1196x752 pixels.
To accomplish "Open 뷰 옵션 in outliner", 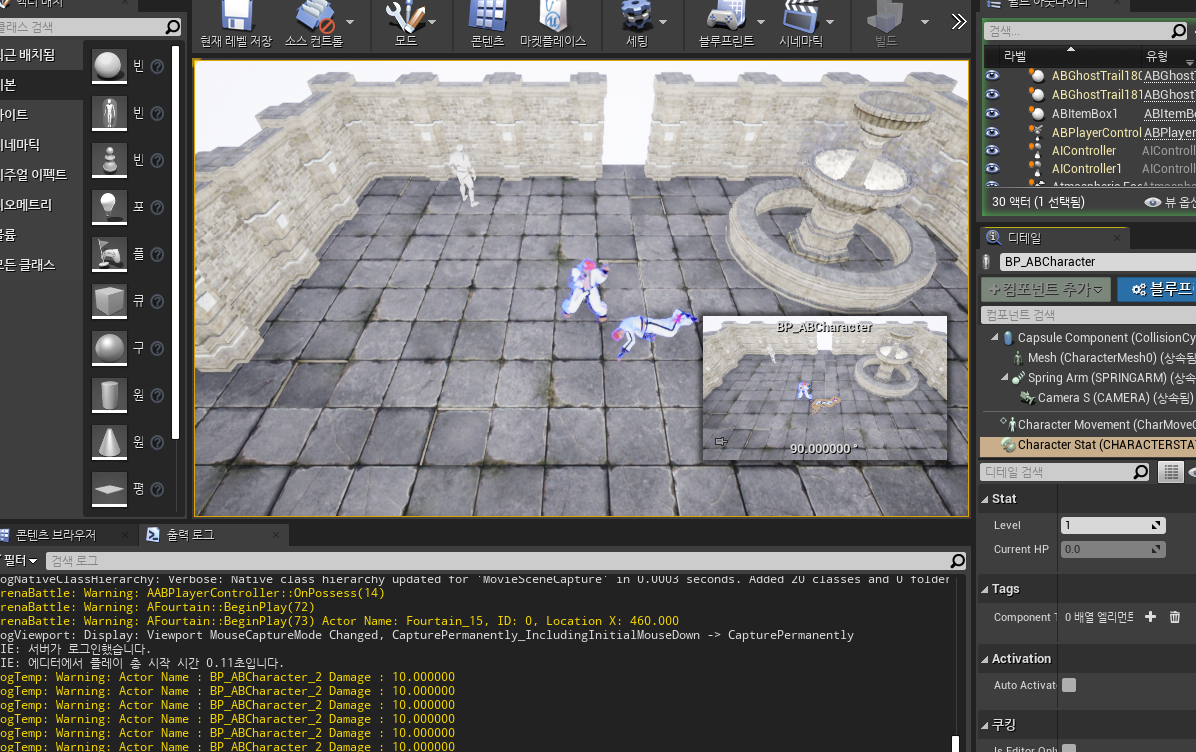I will tap(1169, 202).
